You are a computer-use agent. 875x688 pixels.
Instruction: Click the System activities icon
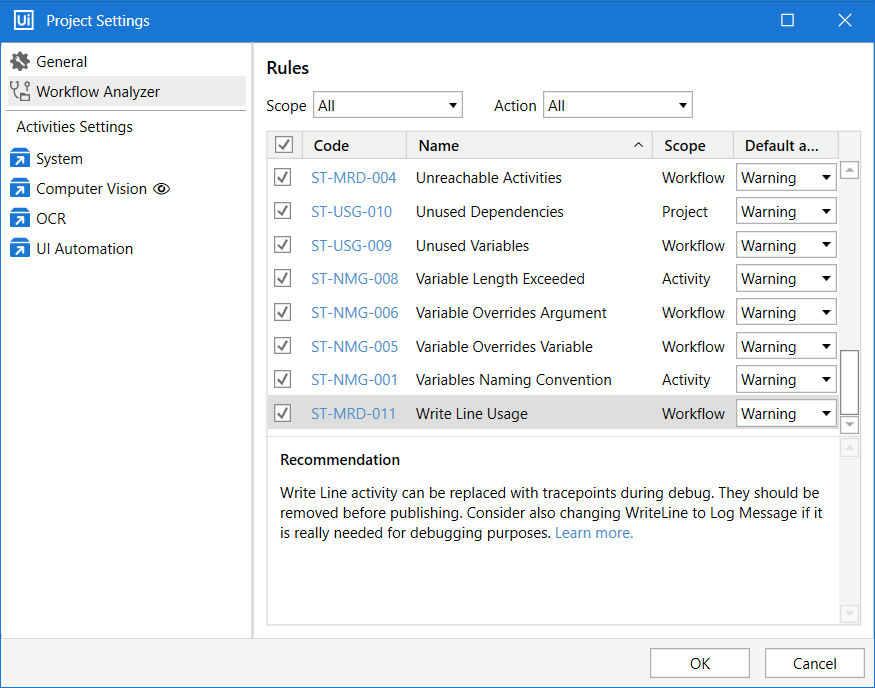click(x=20, y=159)
